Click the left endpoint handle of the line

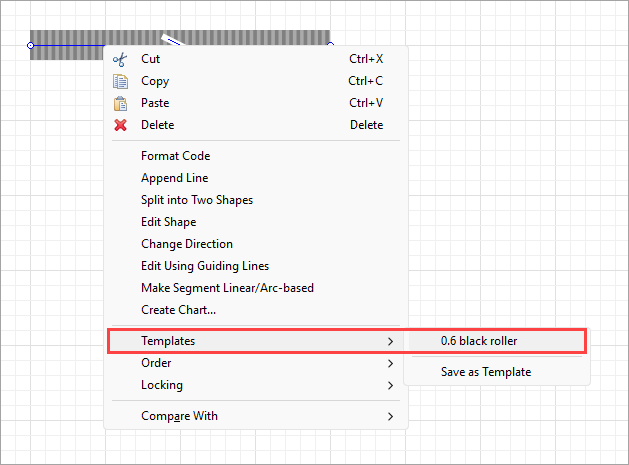31,45
